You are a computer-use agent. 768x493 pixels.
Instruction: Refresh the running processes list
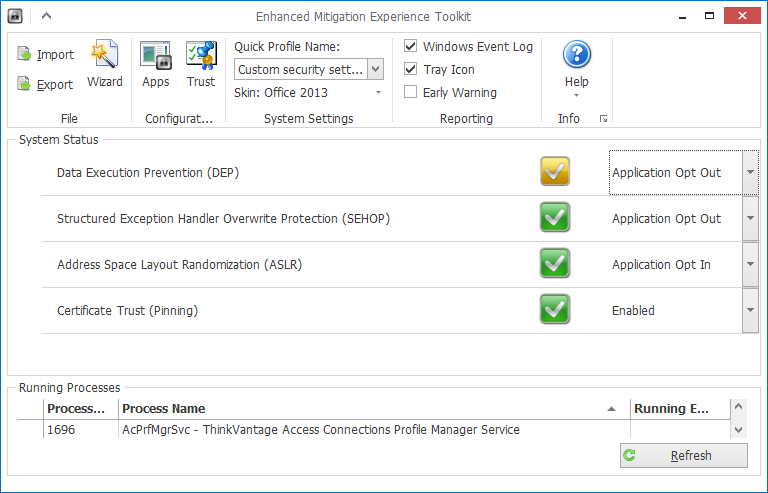click(683, 456)
